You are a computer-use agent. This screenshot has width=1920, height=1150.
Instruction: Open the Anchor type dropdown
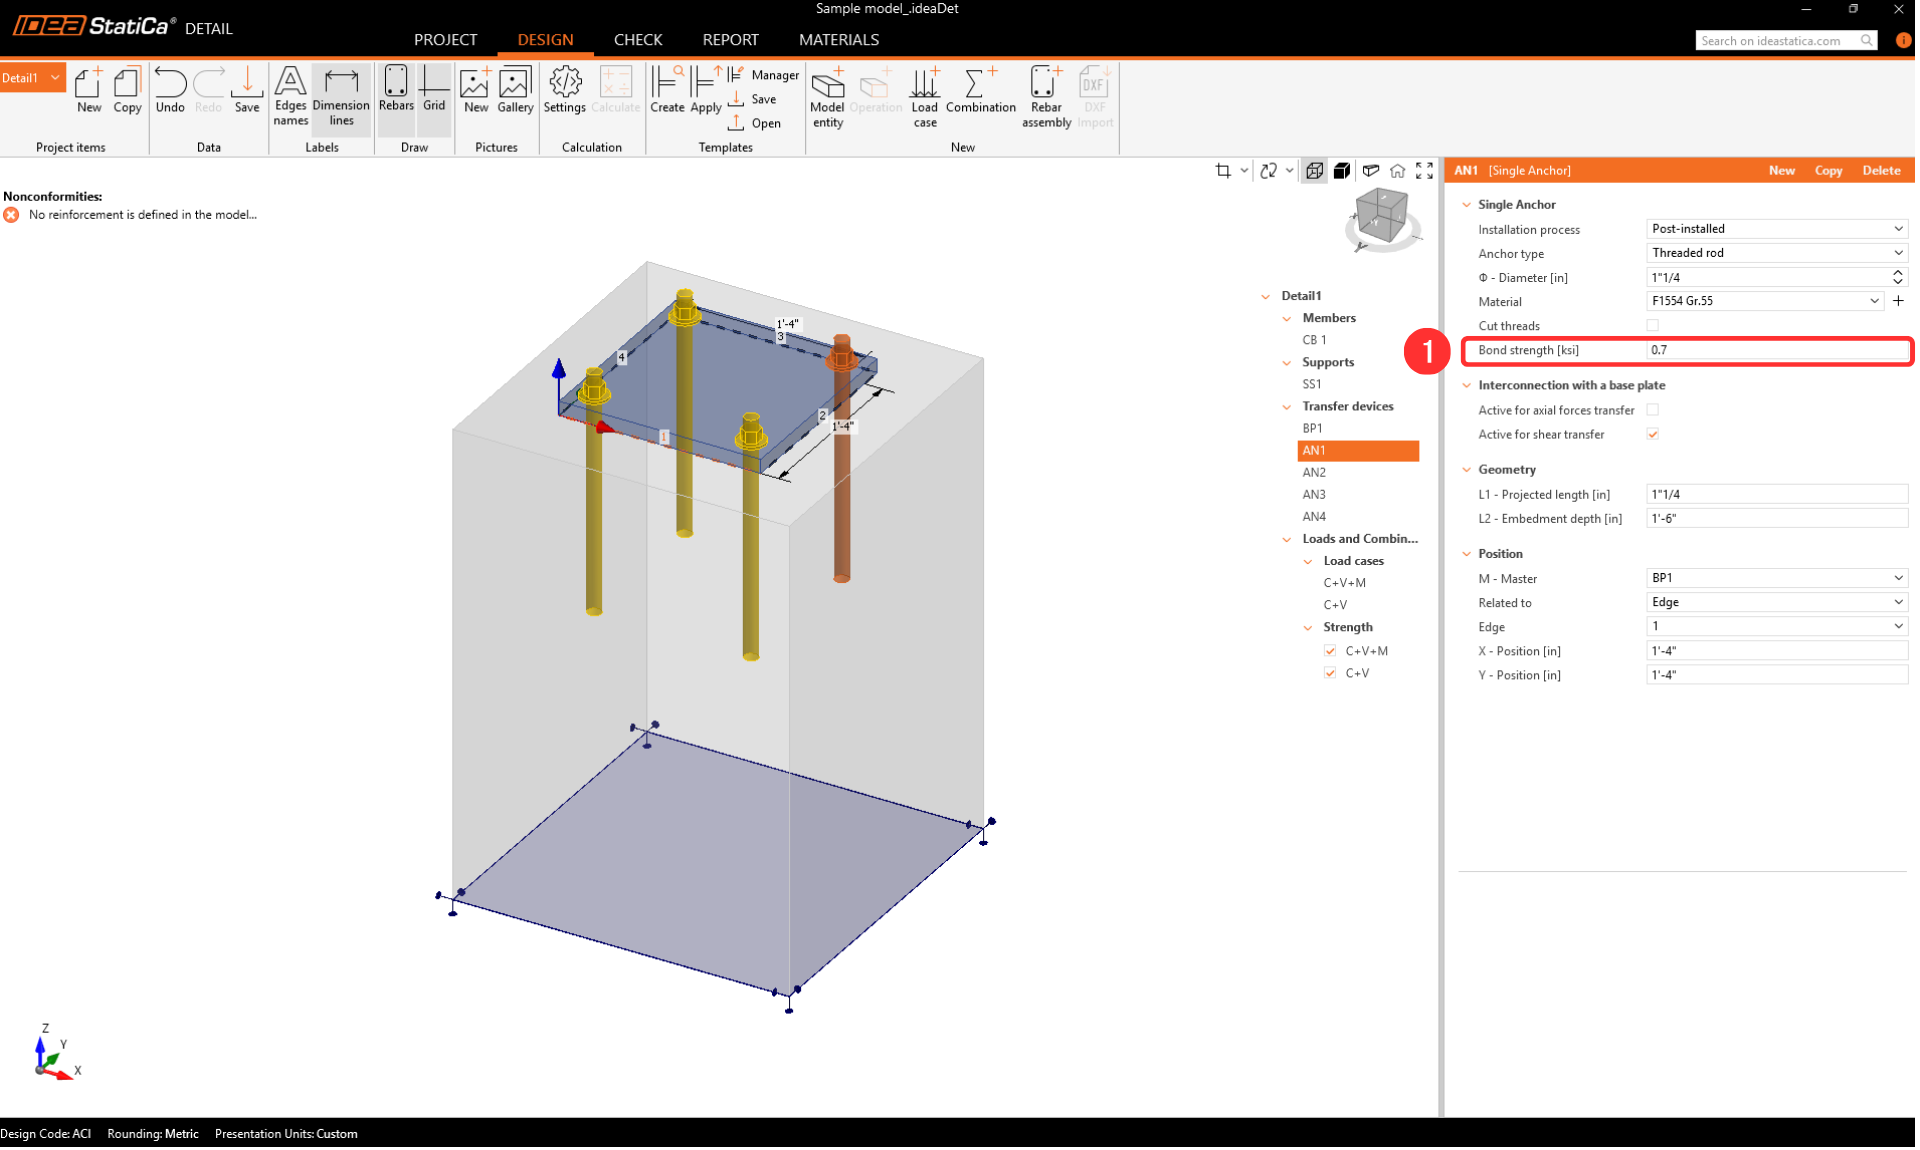point(1776,253)
